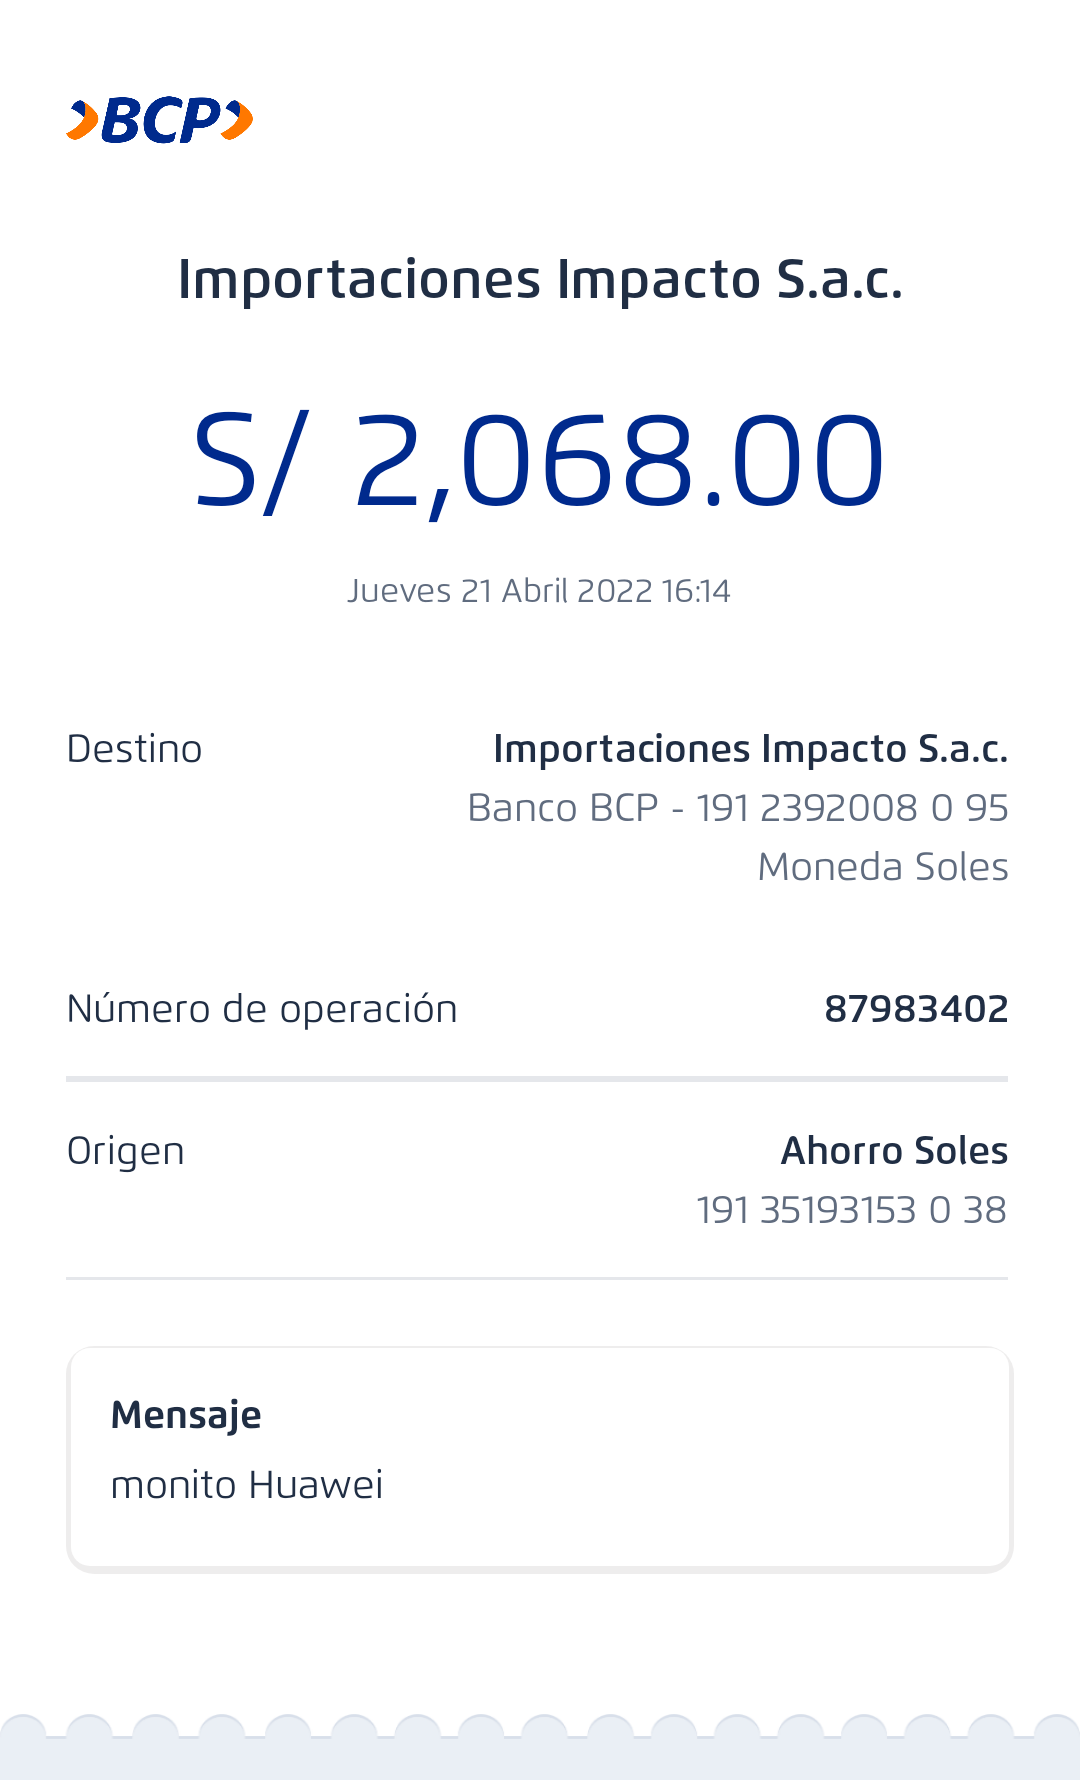Click the BCP logo
The height and width of the screenshot is (1780, 1080).
(x=160, y=121)
